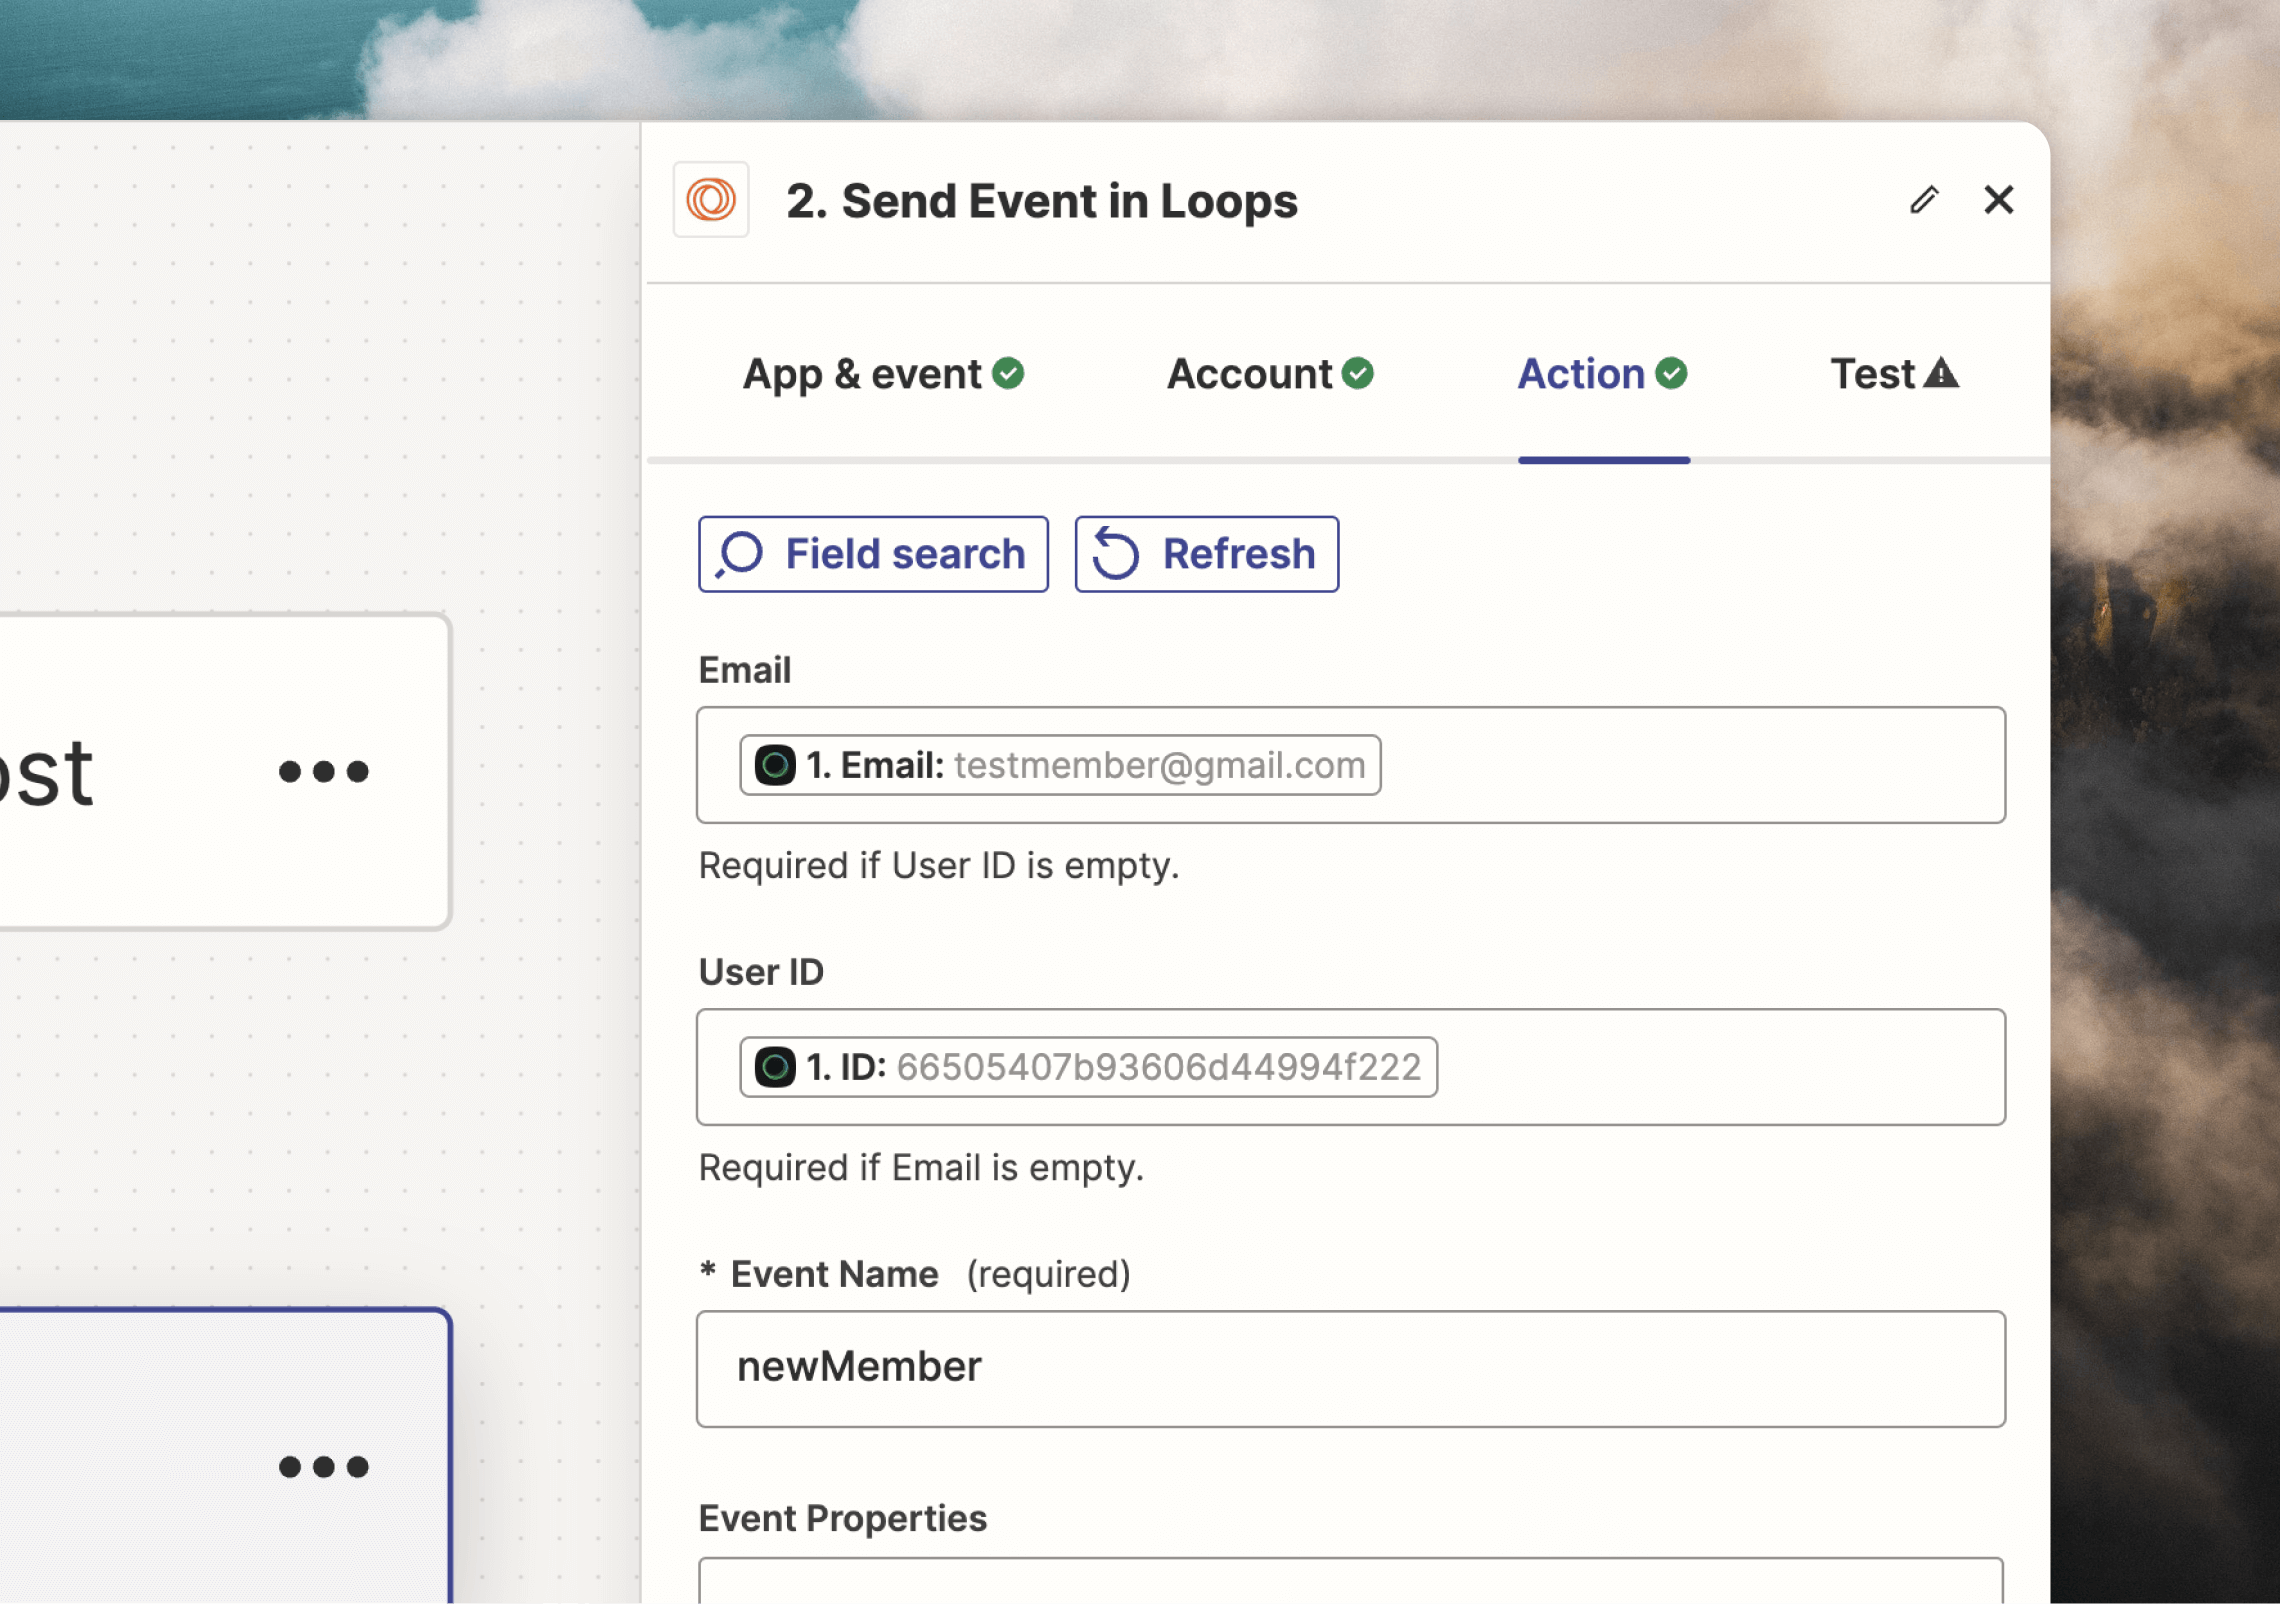Viewport: 2280px width, 1604px height.
Task: Click the Field search button
Action: tap(873, 554)
